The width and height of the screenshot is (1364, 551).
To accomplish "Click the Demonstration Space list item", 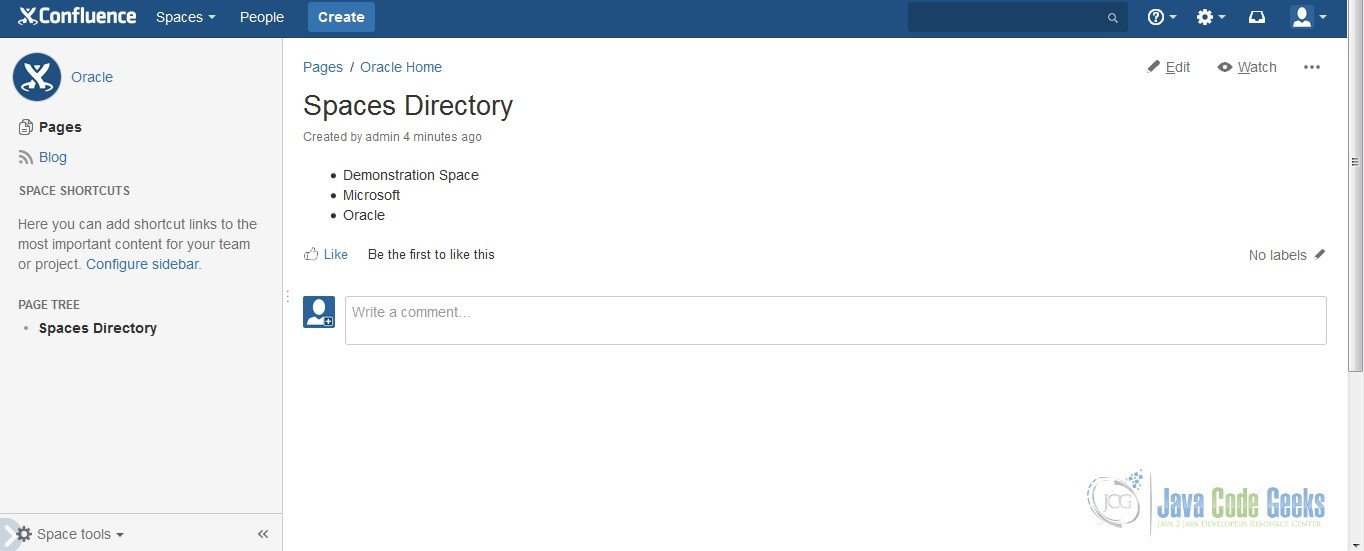I will 411,175.
